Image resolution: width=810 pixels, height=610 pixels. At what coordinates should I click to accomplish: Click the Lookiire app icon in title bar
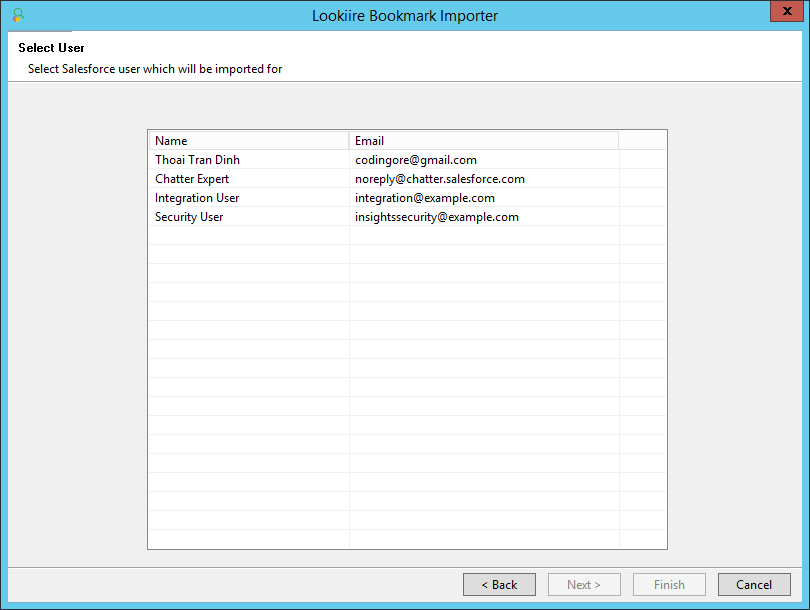[x=18, y=15]
